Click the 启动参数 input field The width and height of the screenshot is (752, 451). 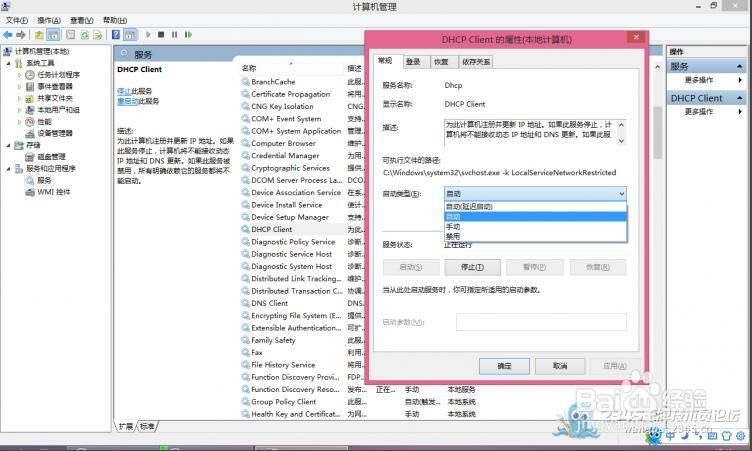[x=541, y=322]
